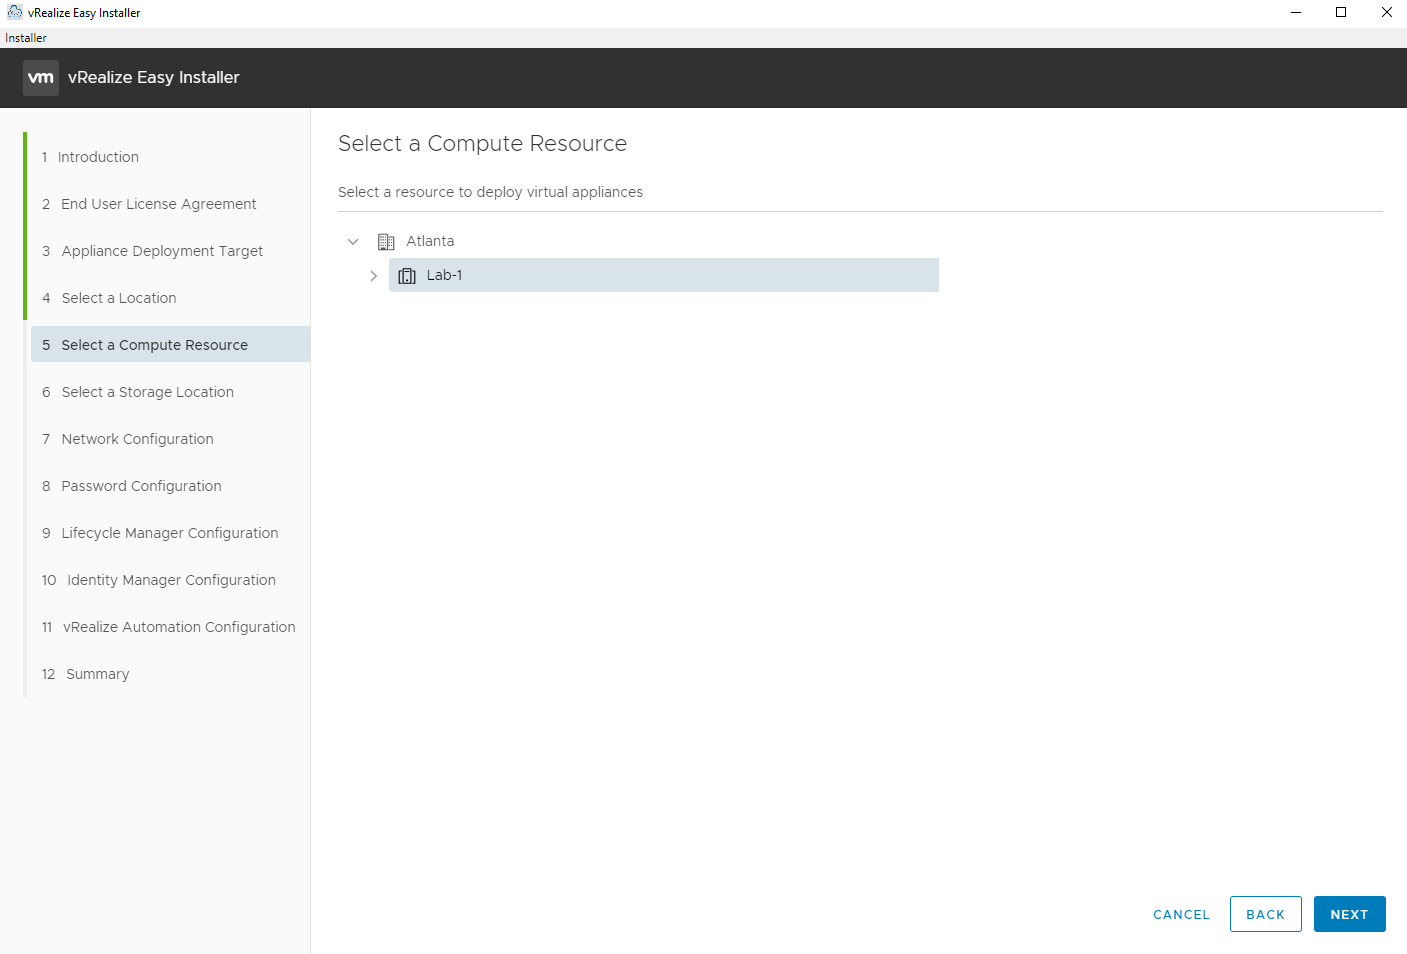Click the Atlanta datacenter icon

click(x=386, y=242)
